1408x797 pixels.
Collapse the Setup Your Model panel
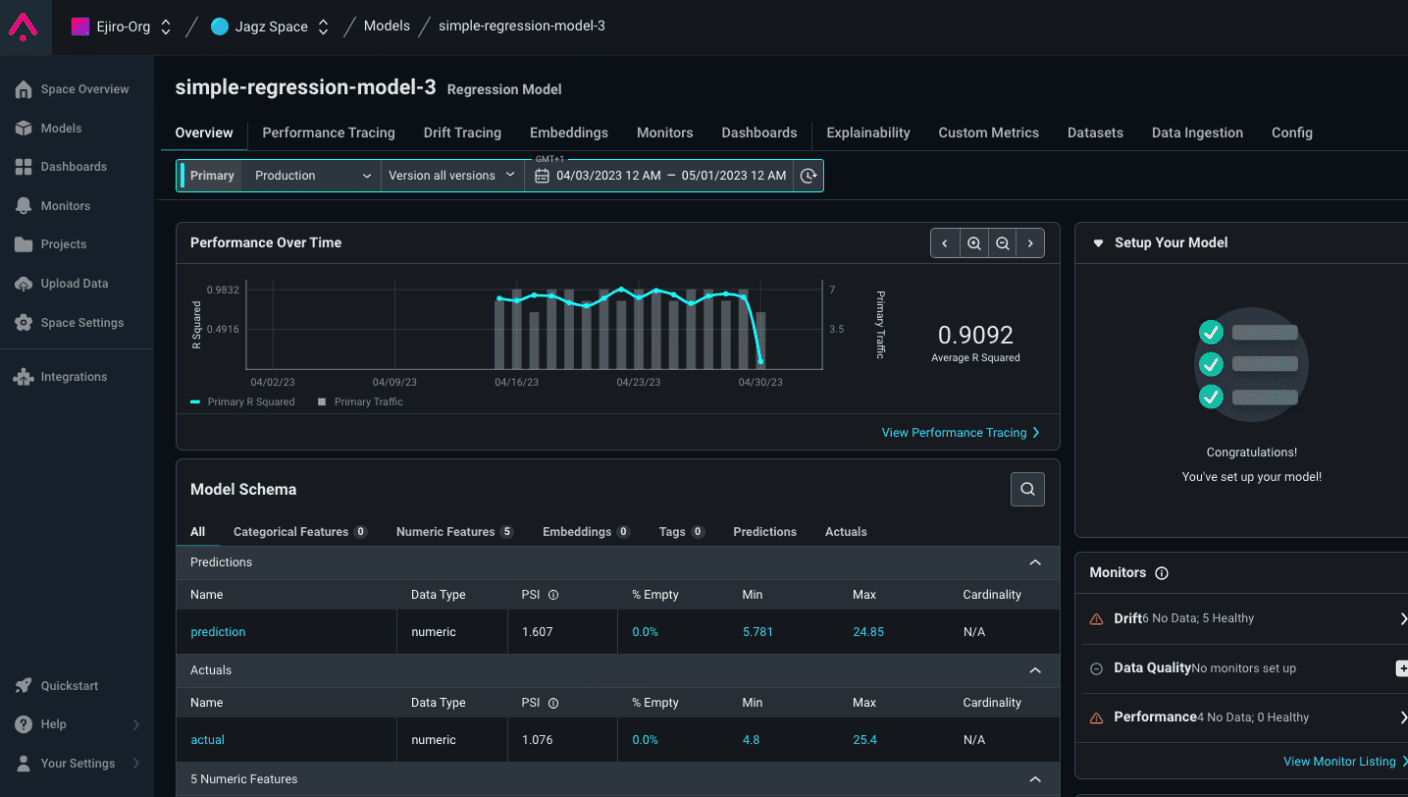pyautogui.click(x=1098, y=243)
